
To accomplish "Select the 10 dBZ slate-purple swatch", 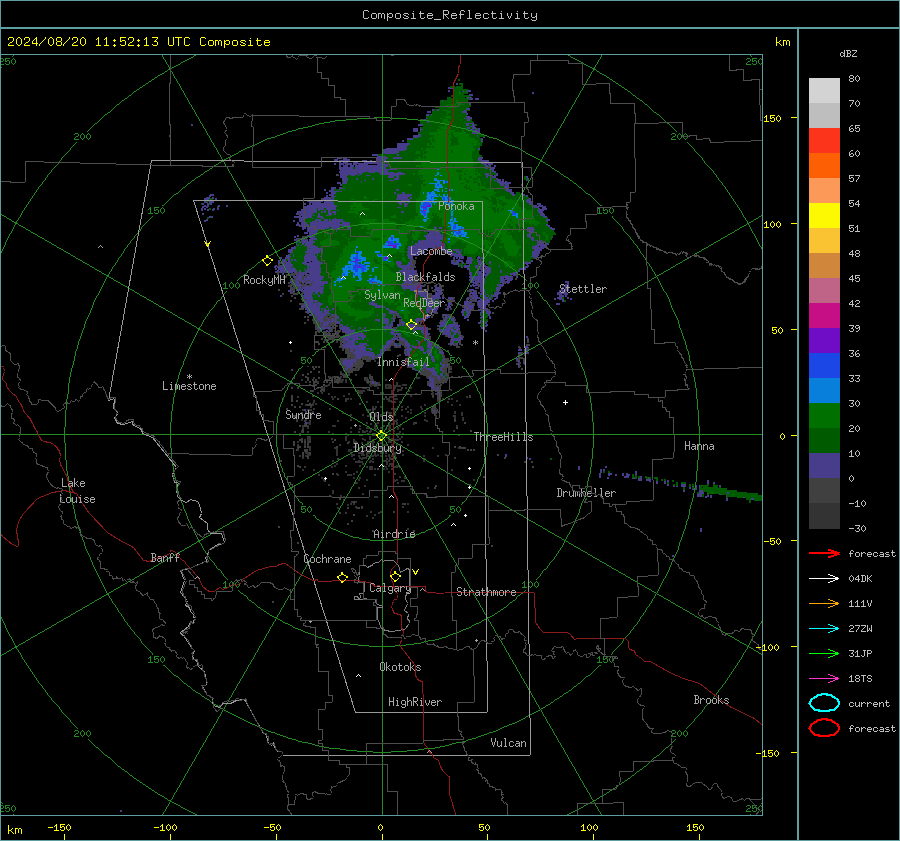I will [x=824, y=466].
